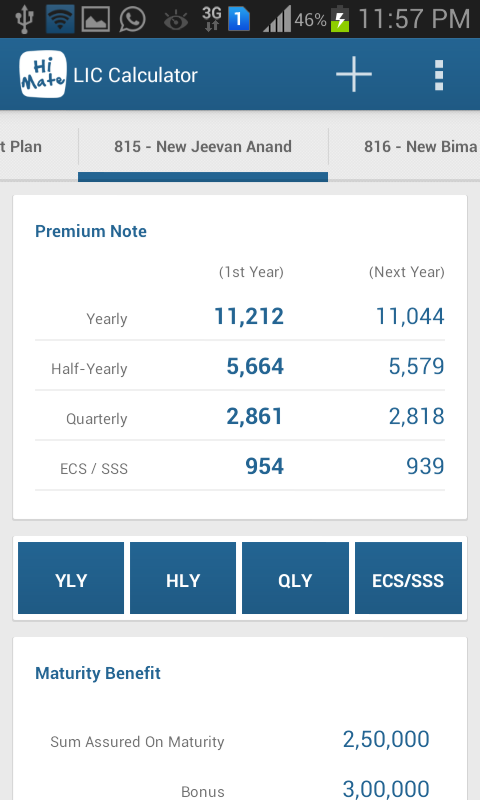Choose the YLY premium mode button
This screenshot has height=800, width=480.
tap(71, 578)
